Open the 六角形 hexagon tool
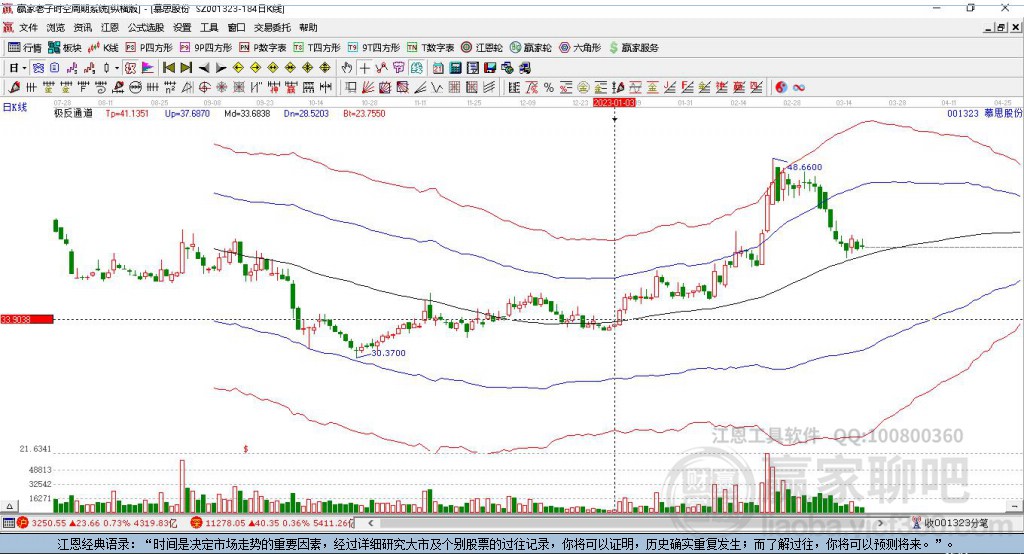Screen dimensions: 1024x554 point(581,48)
